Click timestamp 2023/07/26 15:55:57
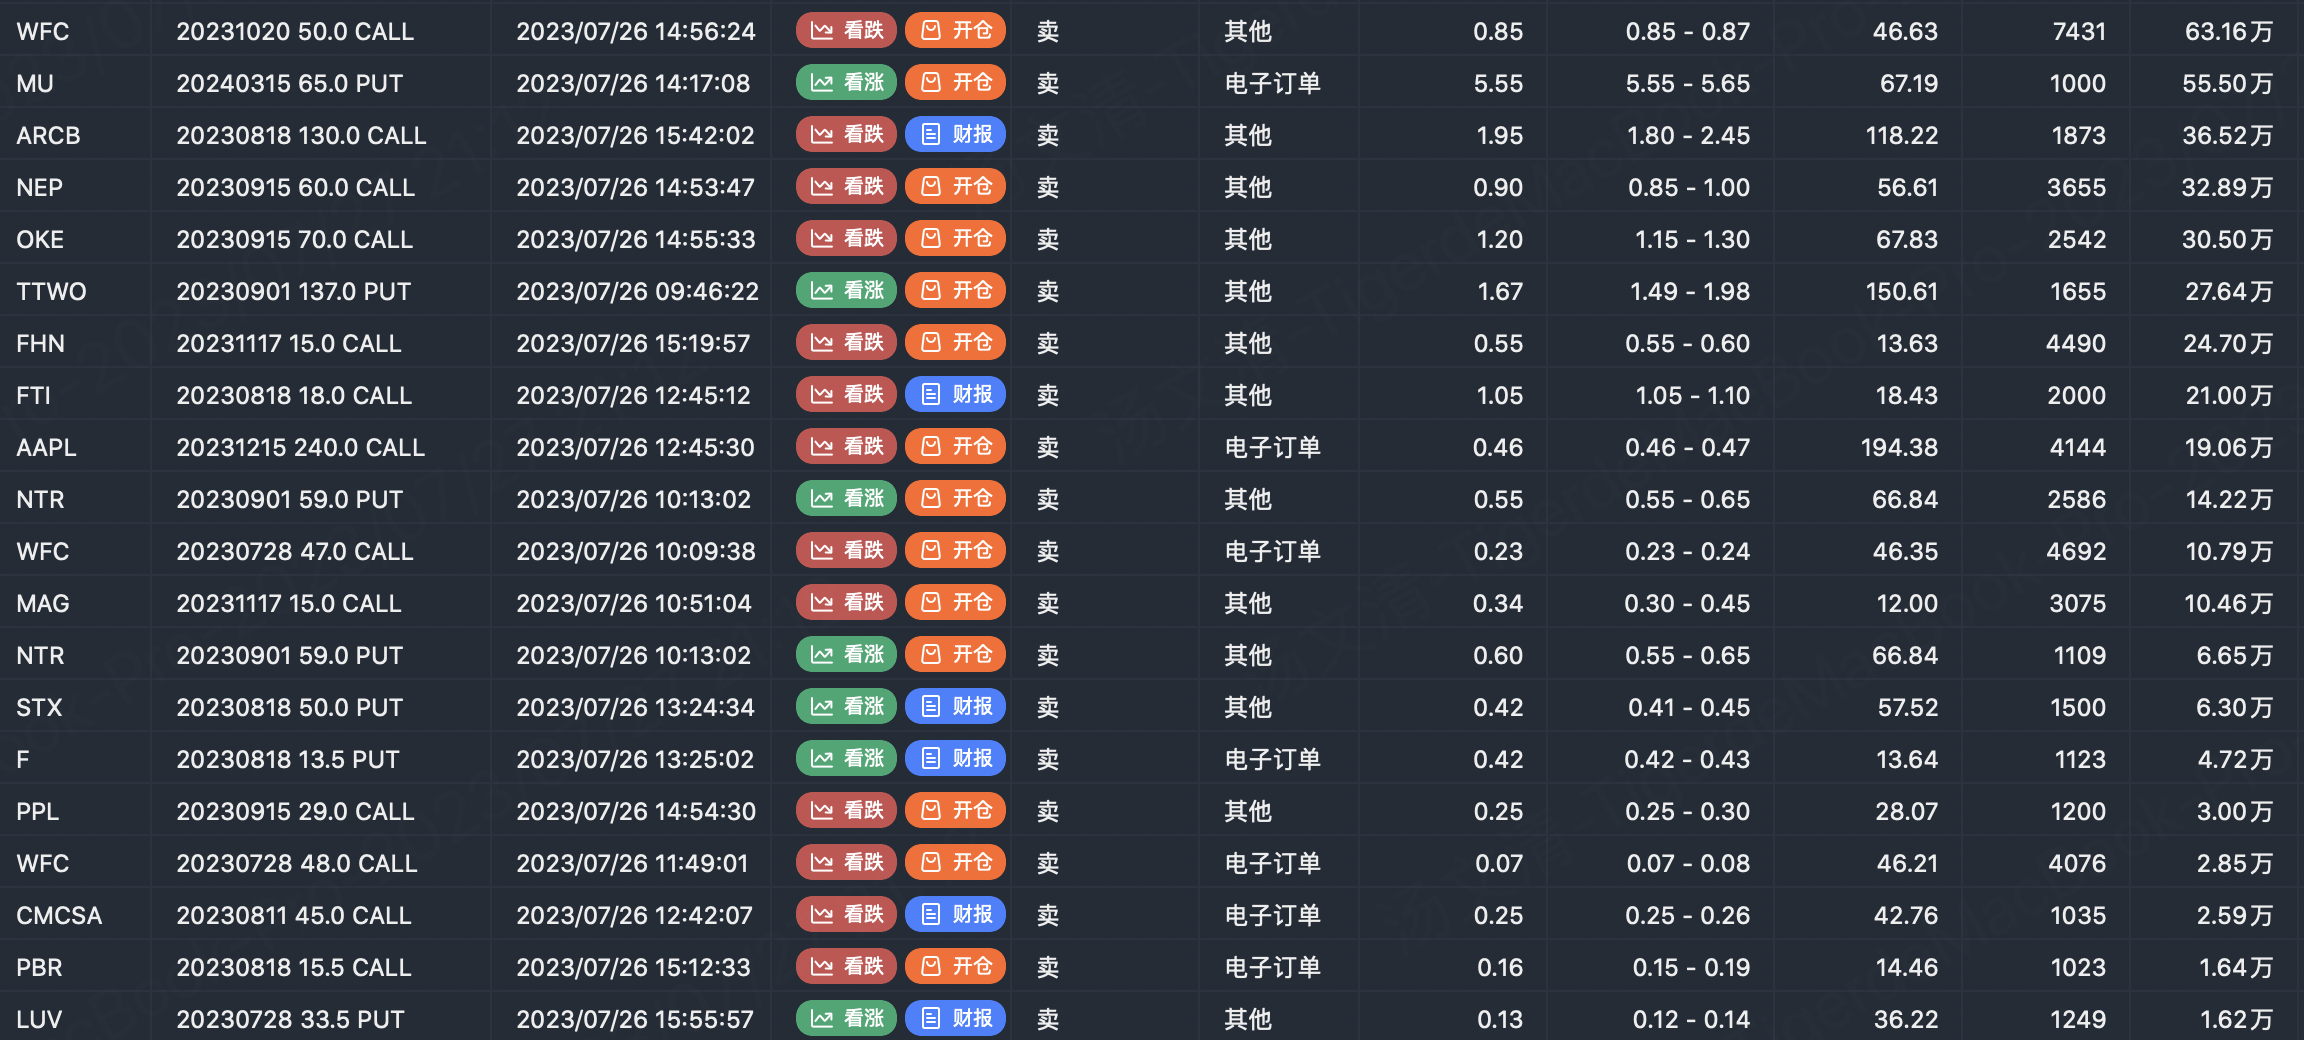This screenshot has height=1040, width=2304. (x=635, y=1020)
